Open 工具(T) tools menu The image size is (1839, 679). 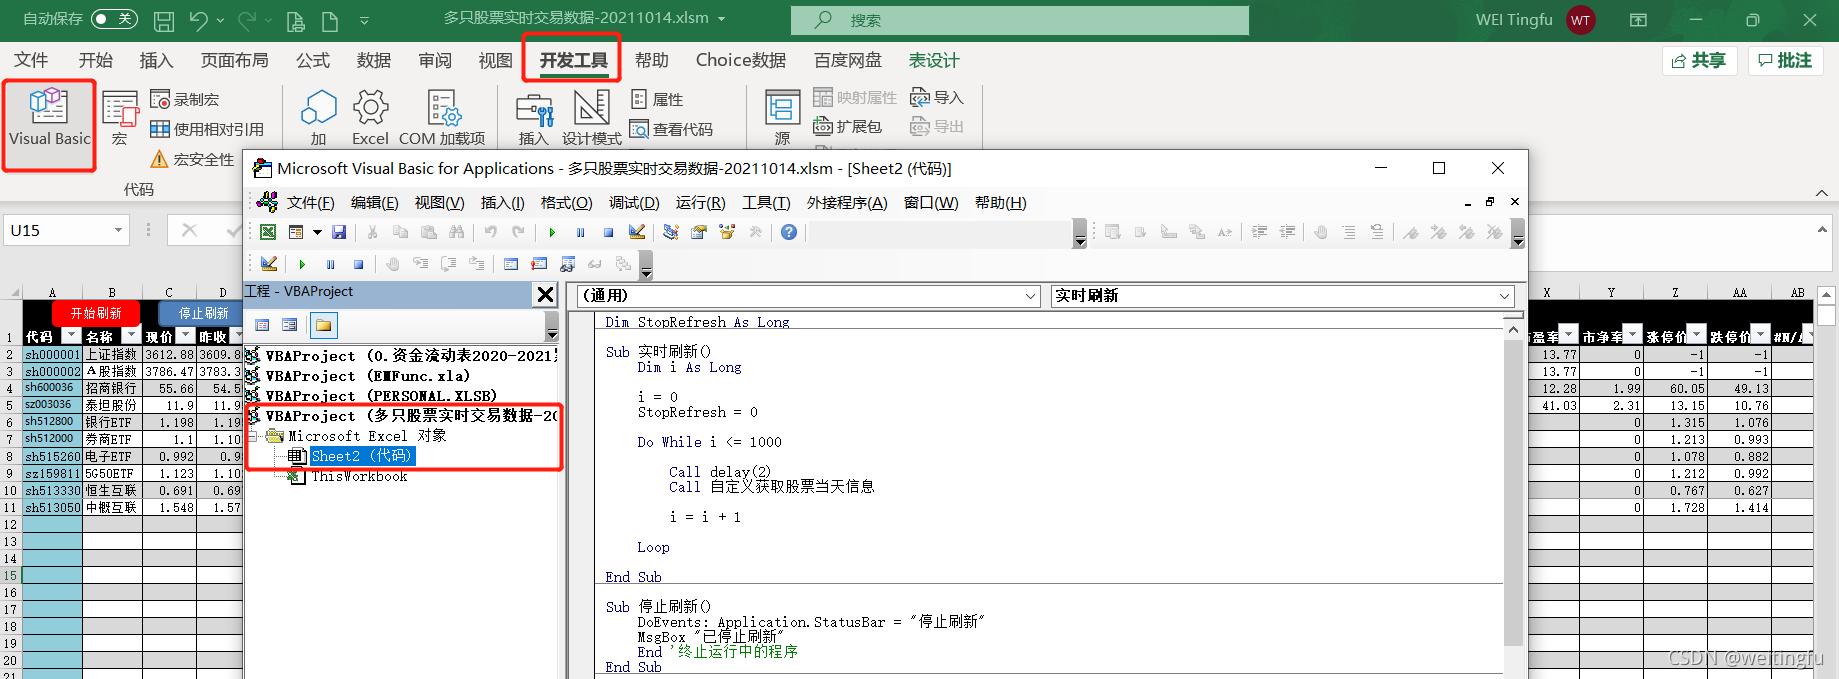(766, 203)
